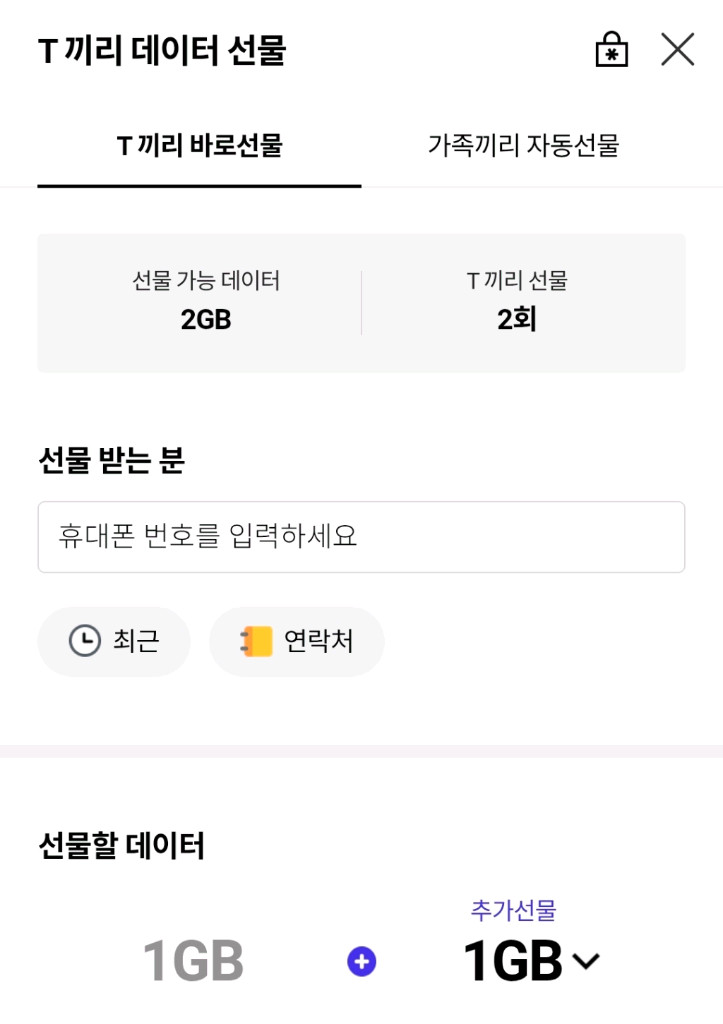The width and height of the screenshot is (723, 1024).
Task: Tap the 최근 button label
Action: [135, 641]
